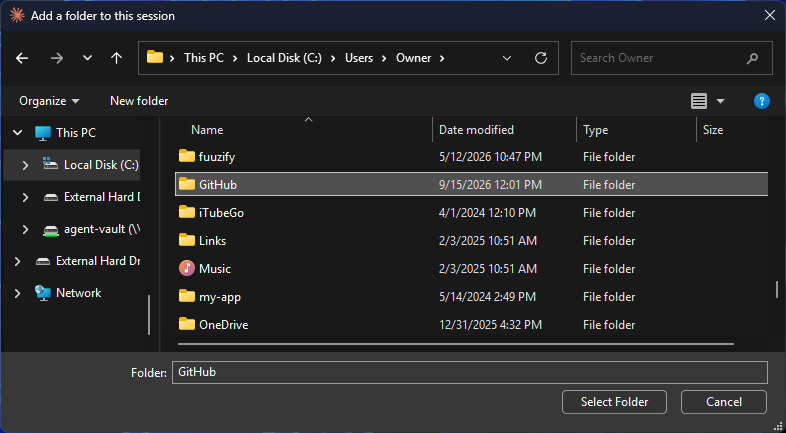The image size is (786, 433).
Task: Click the OneDrive folder icon
Action: [x=186, y=324]
